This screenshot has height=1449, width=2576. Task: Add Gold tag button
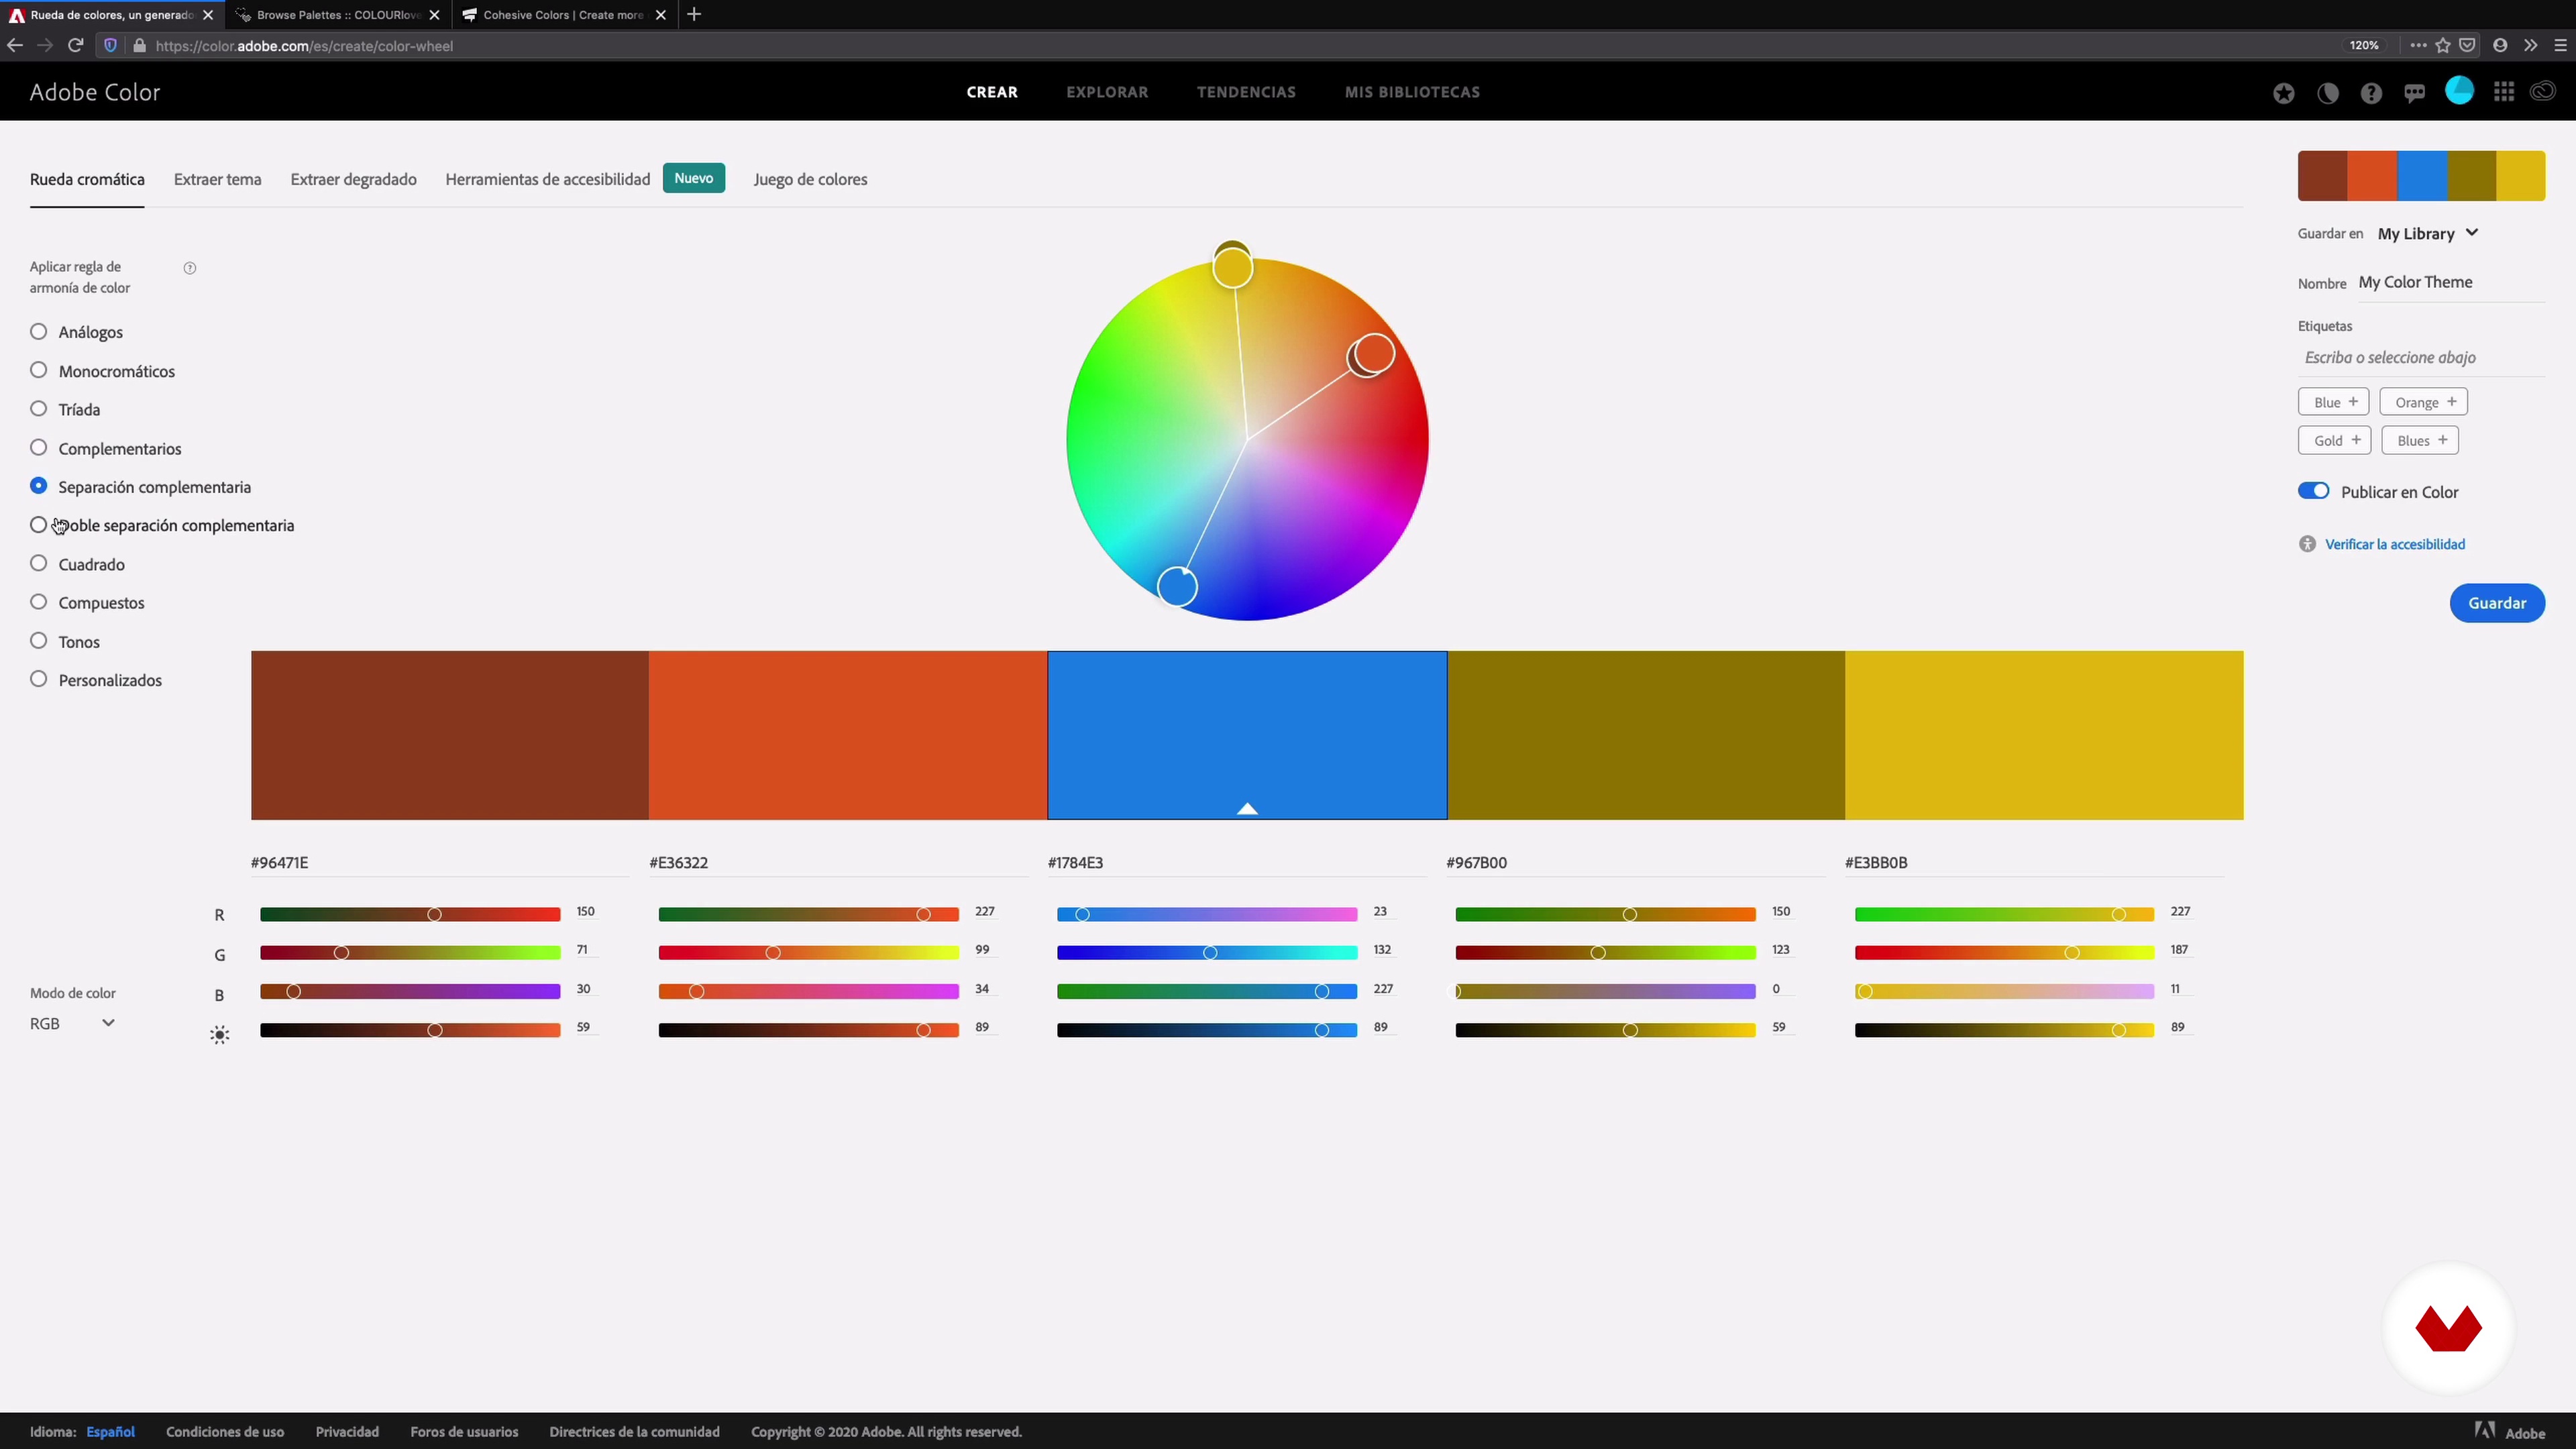point(2334,440)
